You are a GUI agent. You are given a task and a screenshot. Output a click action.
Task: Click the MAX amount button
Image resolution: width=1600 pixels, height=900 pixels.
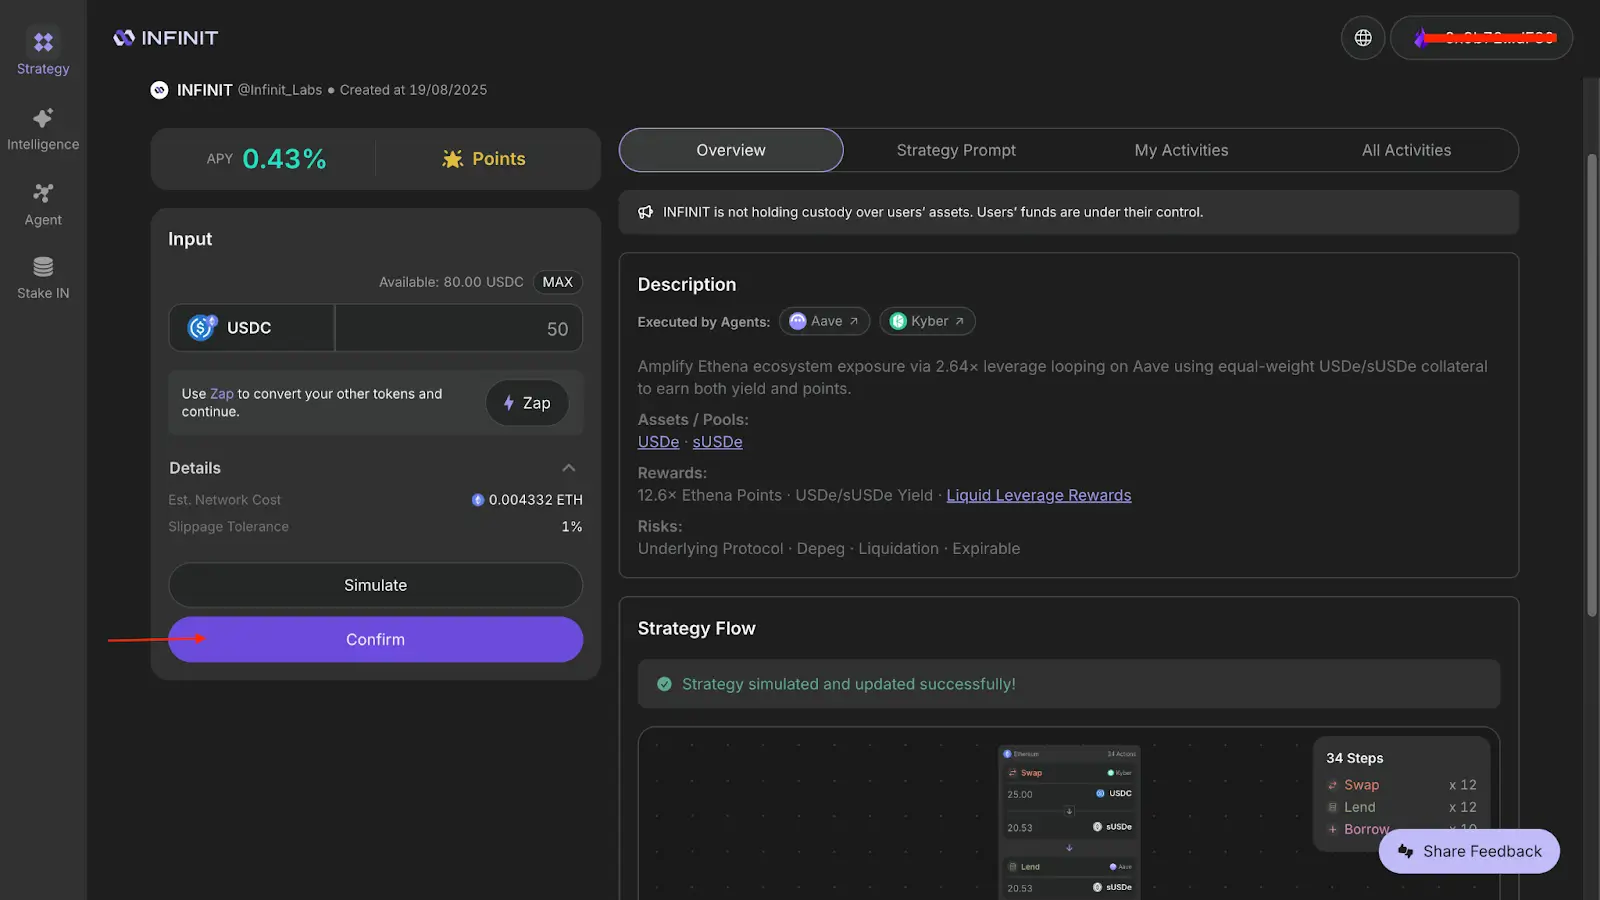[558, 282]
